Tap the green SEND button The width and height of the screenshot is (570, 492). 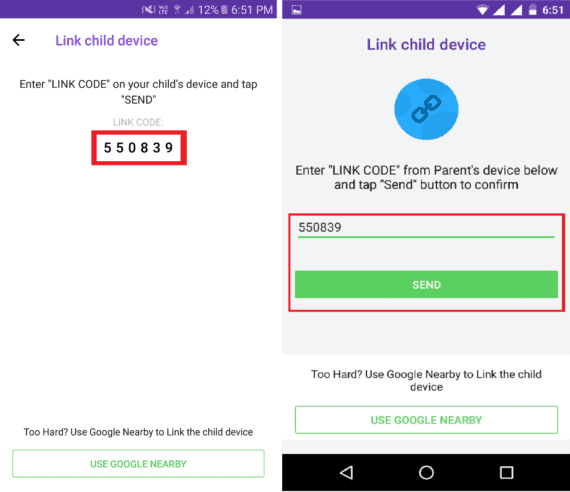pyautogui.click(x=426, y=284)
